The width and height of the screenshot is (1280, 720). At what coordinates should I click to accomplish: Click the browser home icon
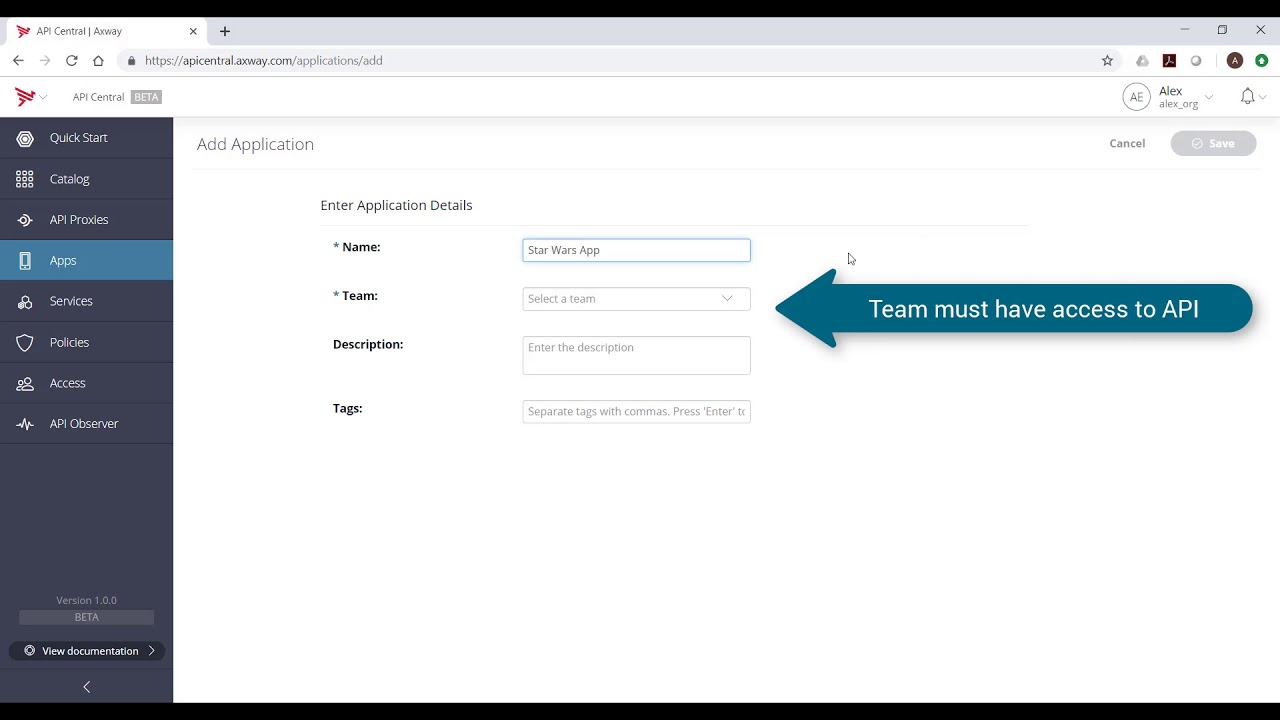pos(98,61)
